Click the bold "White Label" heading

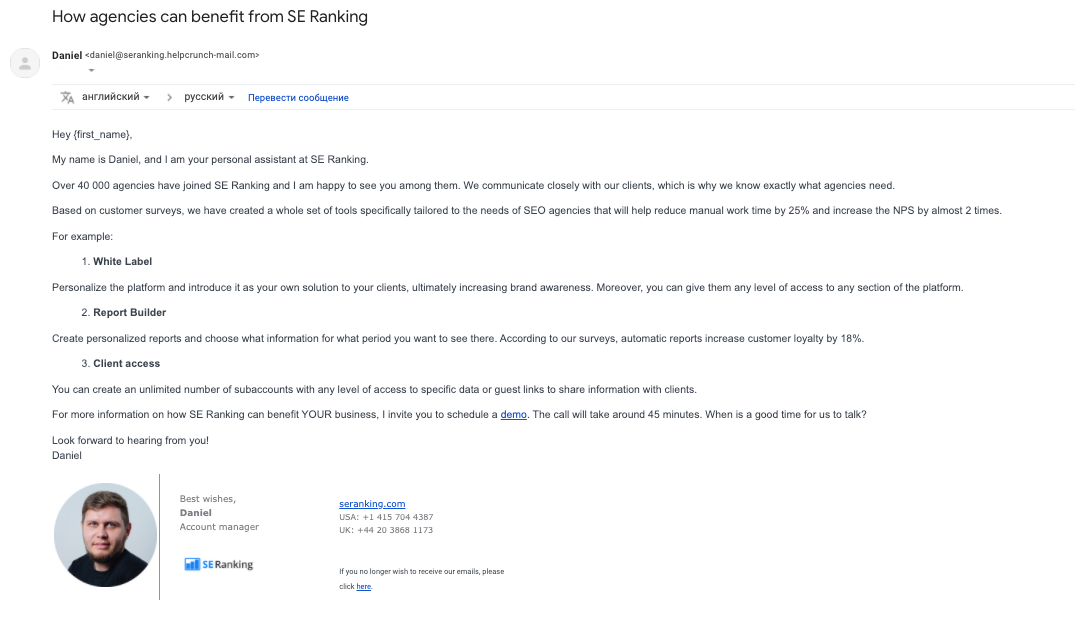tap(122, 261)
